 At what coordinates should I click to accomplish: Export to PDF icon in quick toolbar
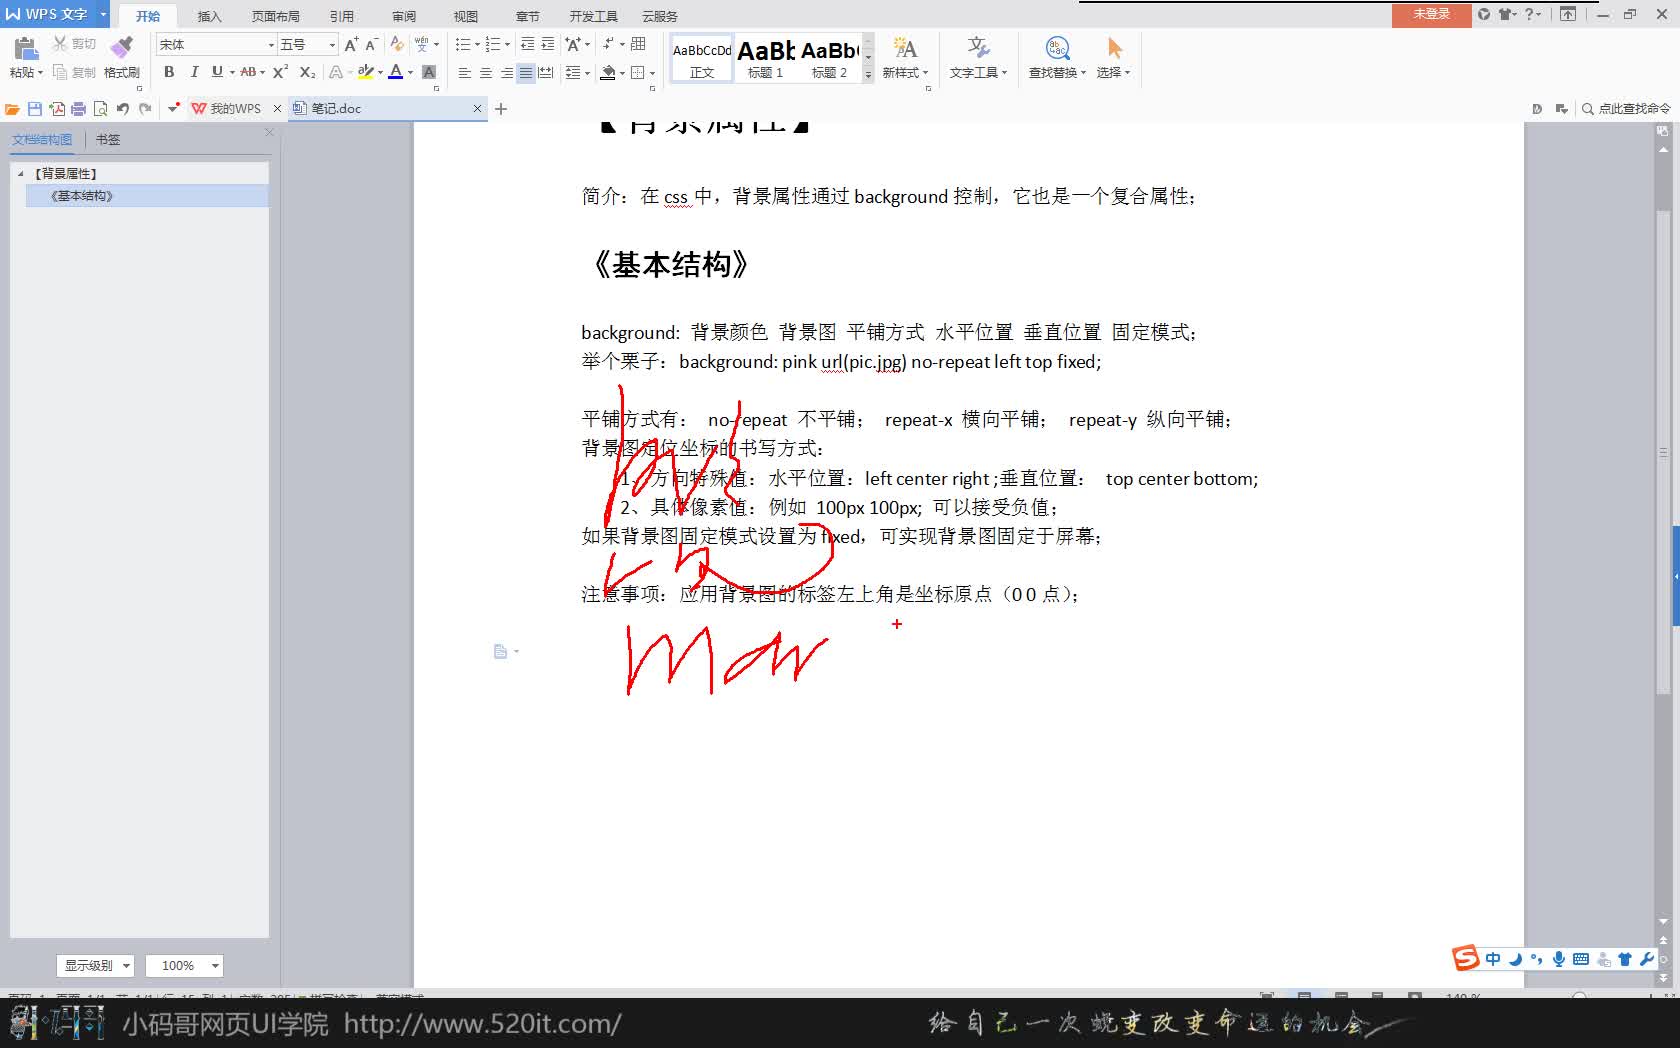pos(57,109)
